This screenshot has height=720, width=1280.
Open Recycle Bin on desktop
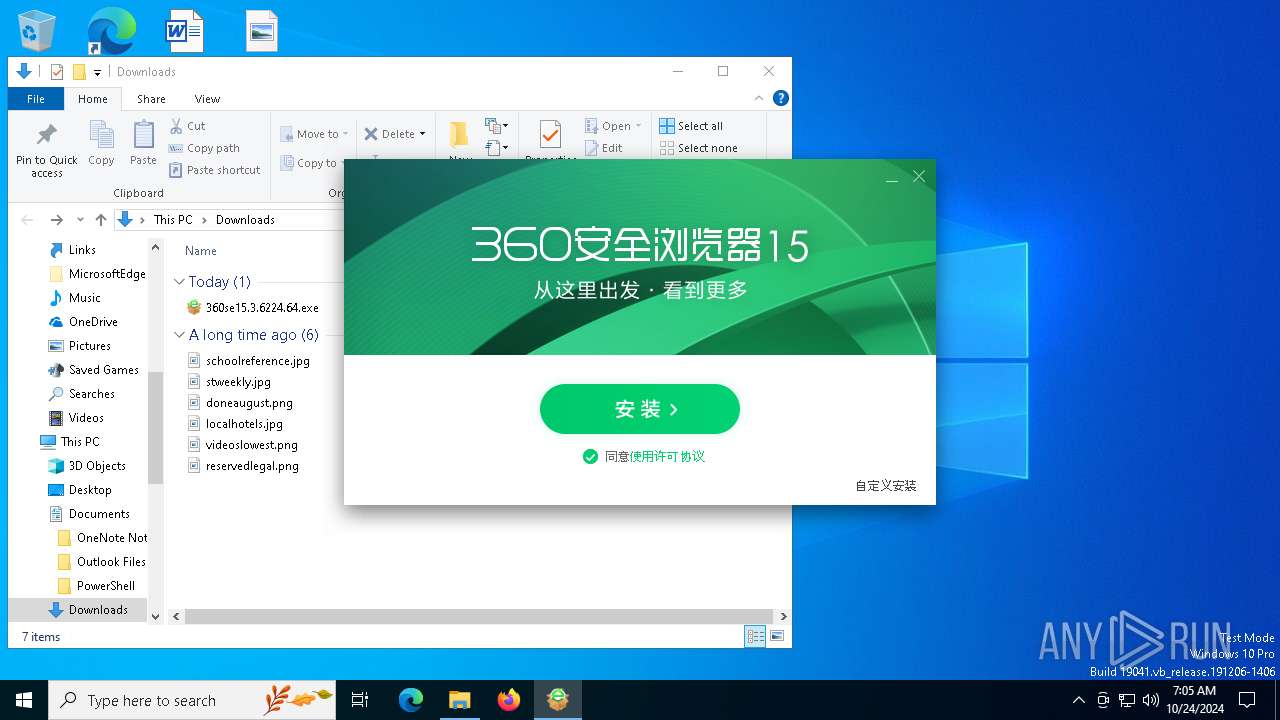tap(38, 31)
